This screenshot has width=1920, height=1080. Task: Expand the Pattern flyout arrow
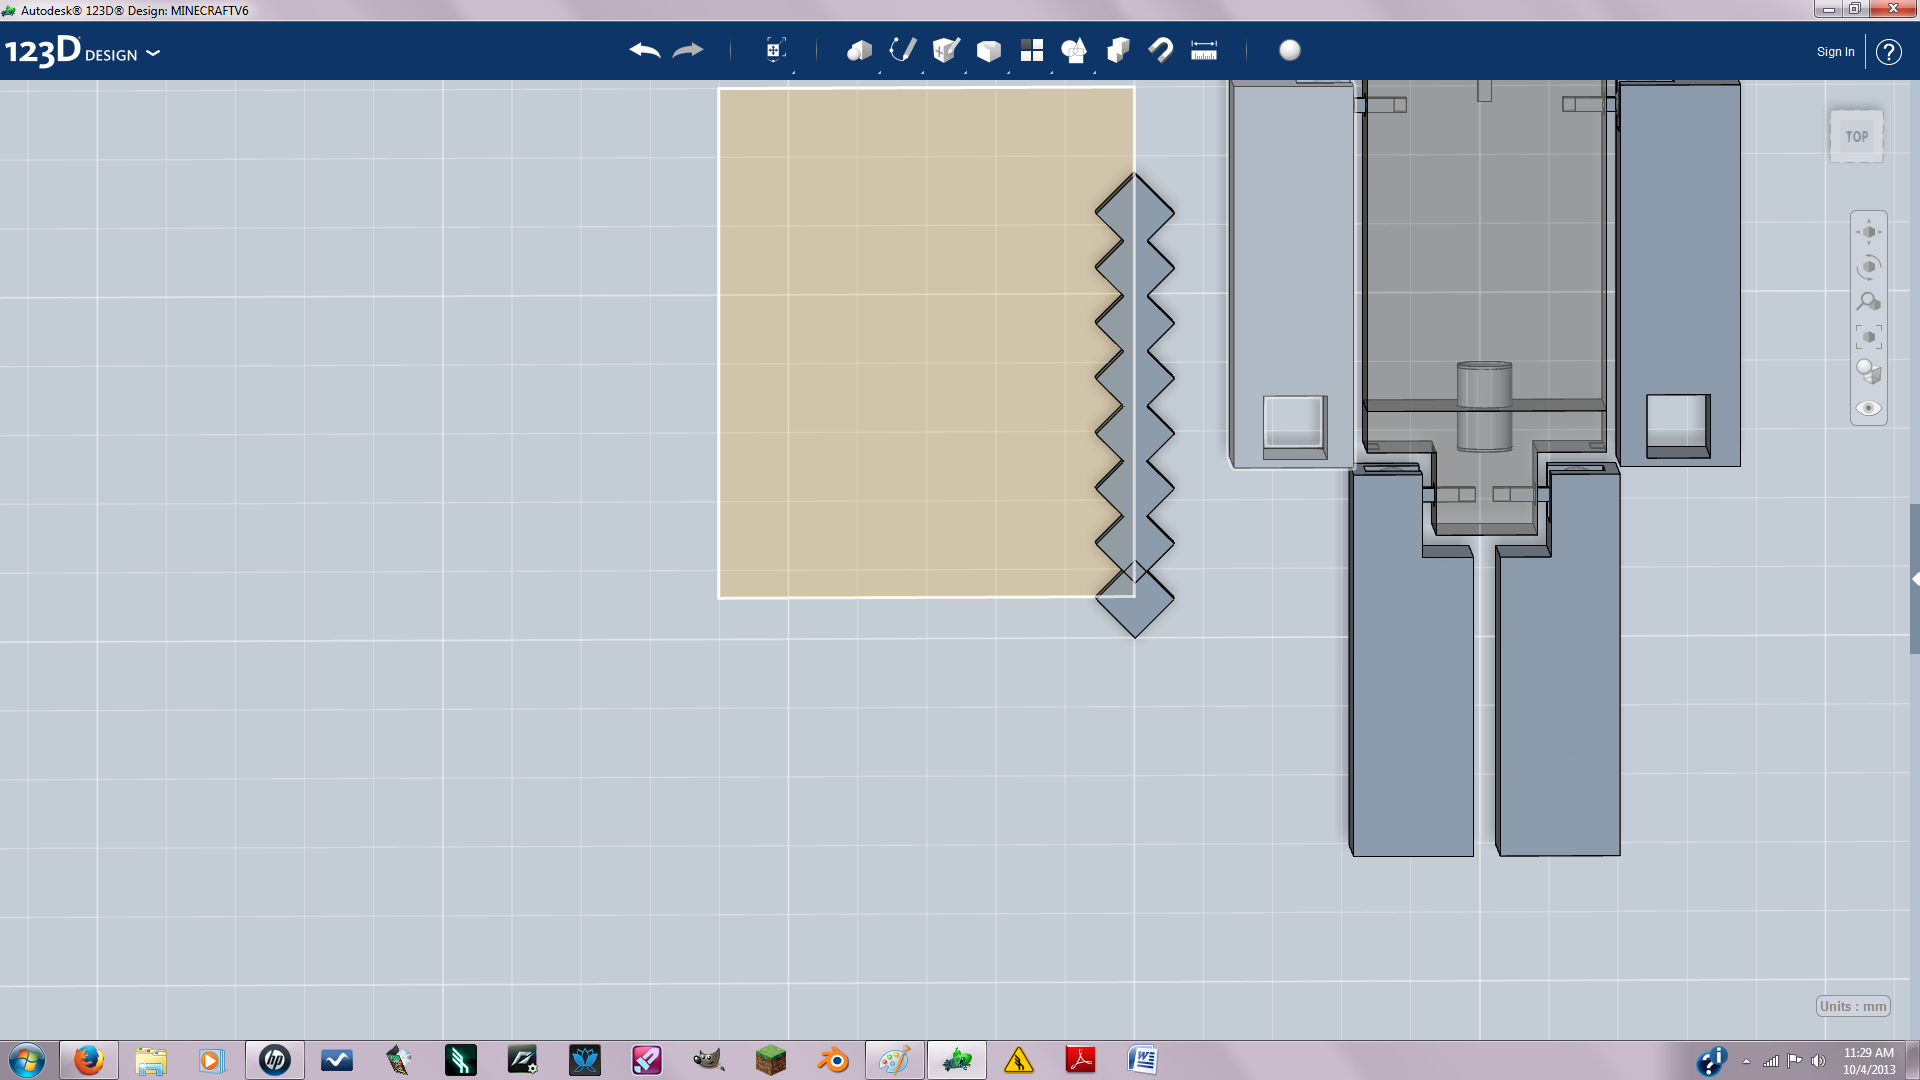point(1052,72)
